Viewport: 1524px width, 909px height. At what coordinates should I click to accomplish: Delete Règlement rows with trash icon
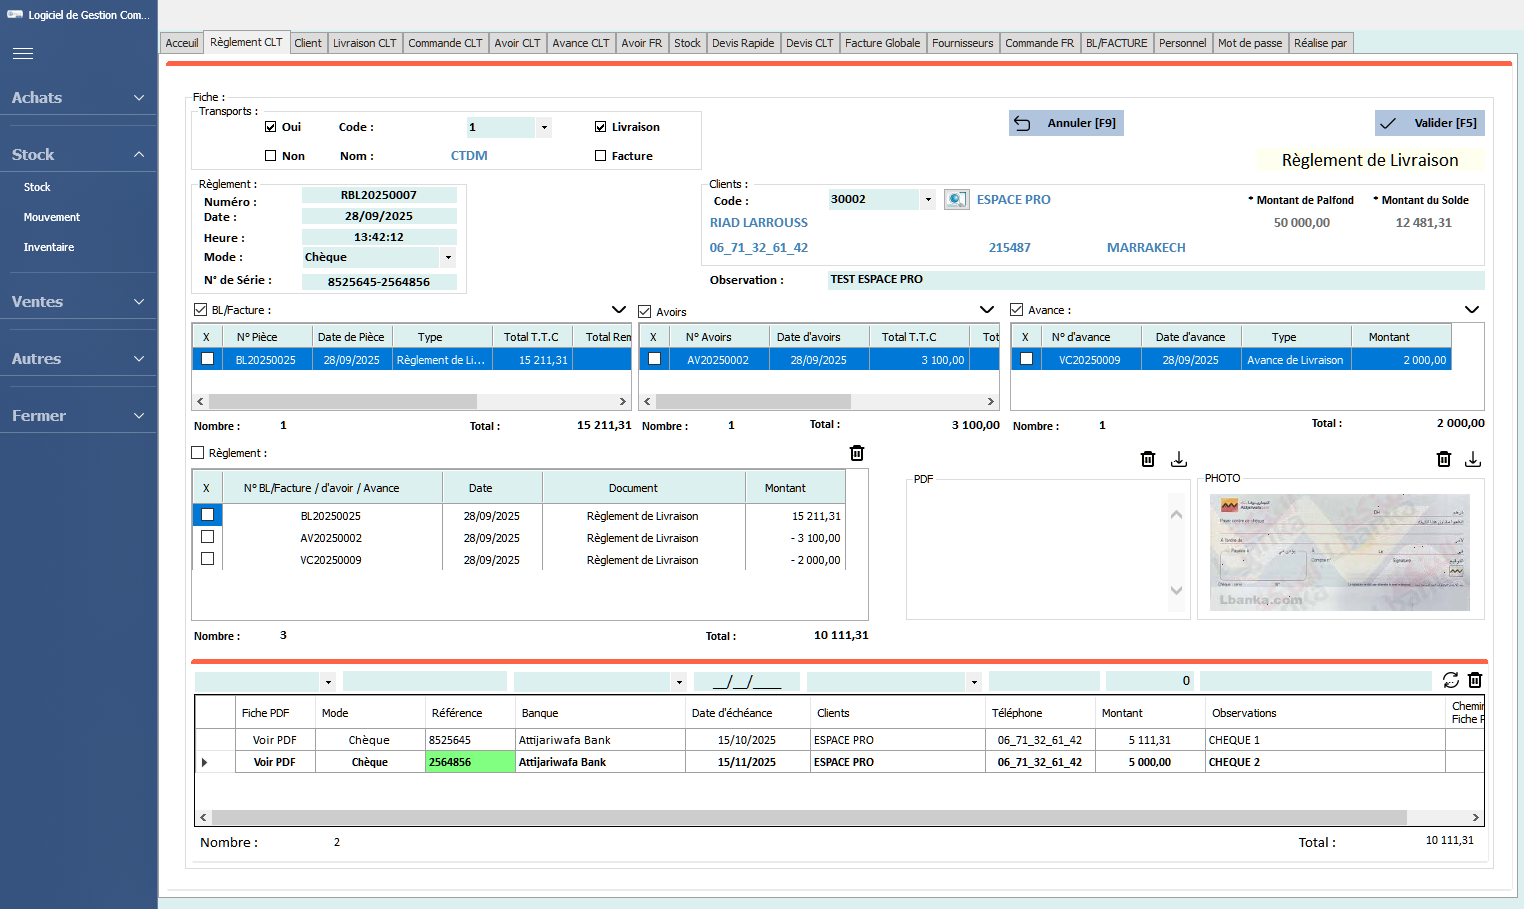[857, 453]
